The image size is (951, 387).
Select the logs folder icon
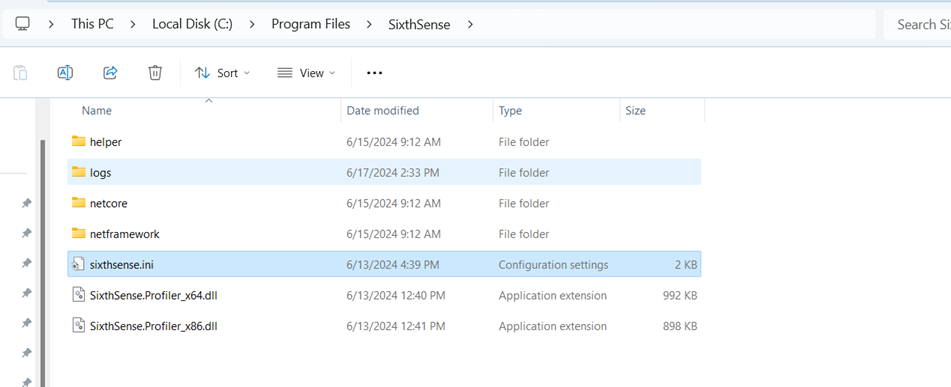point(78,172)
